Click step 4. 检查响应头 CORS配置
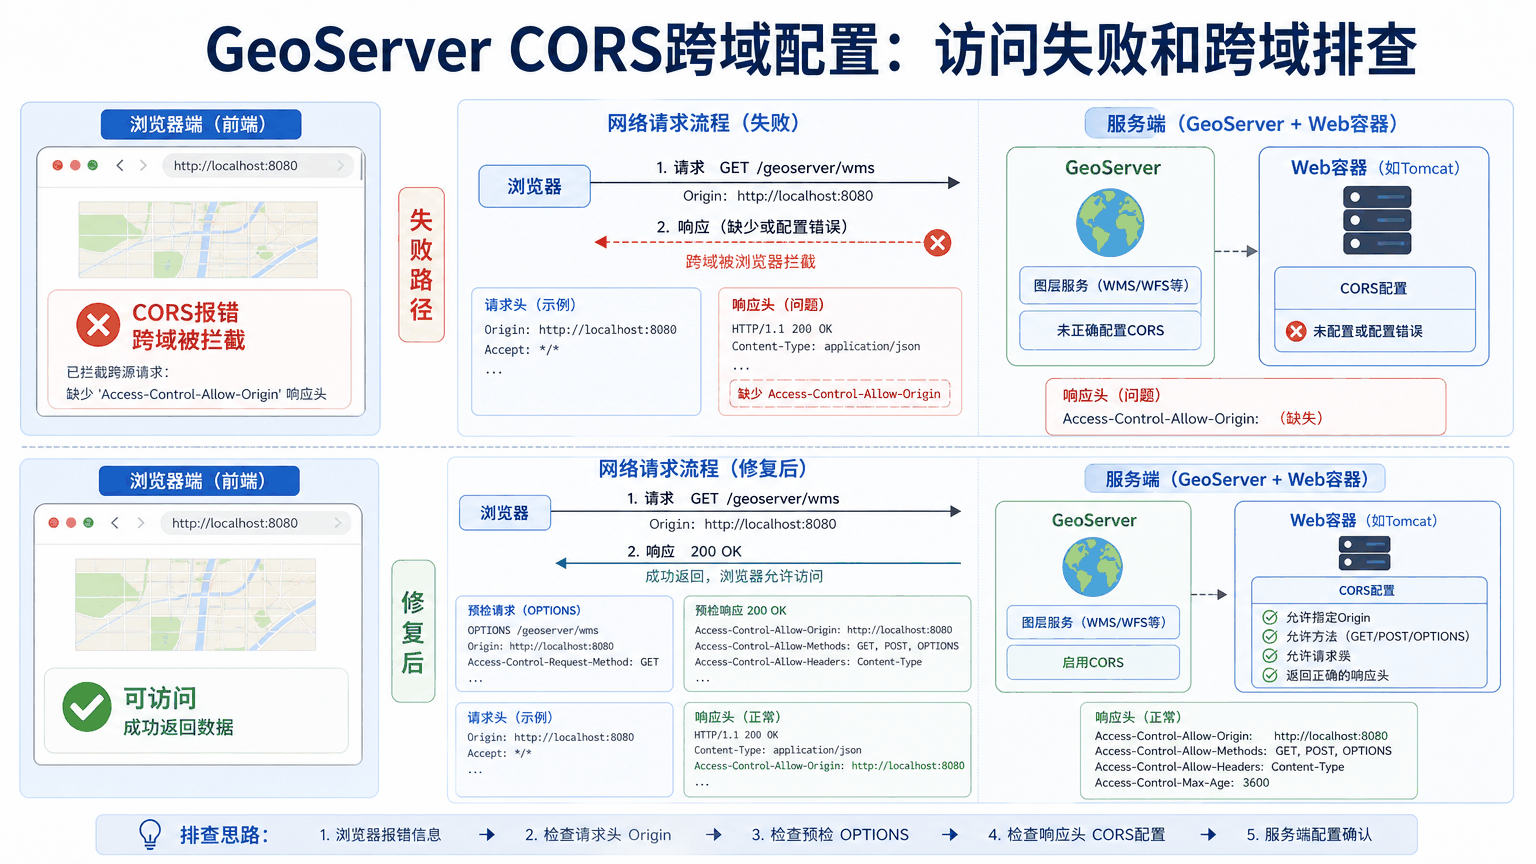The height and width of the screenshot is (864, 1536). point(1076,834)
